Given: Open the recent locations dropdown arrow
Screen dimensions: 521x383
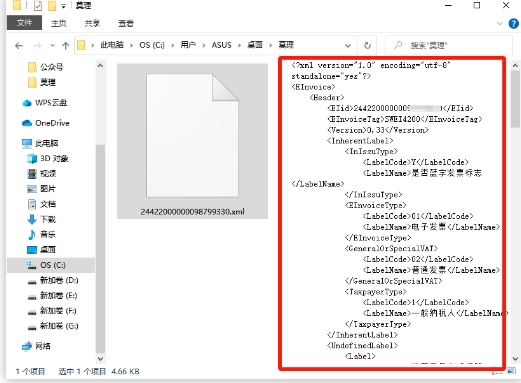Looking at the screenshot, I should [52, 45].
